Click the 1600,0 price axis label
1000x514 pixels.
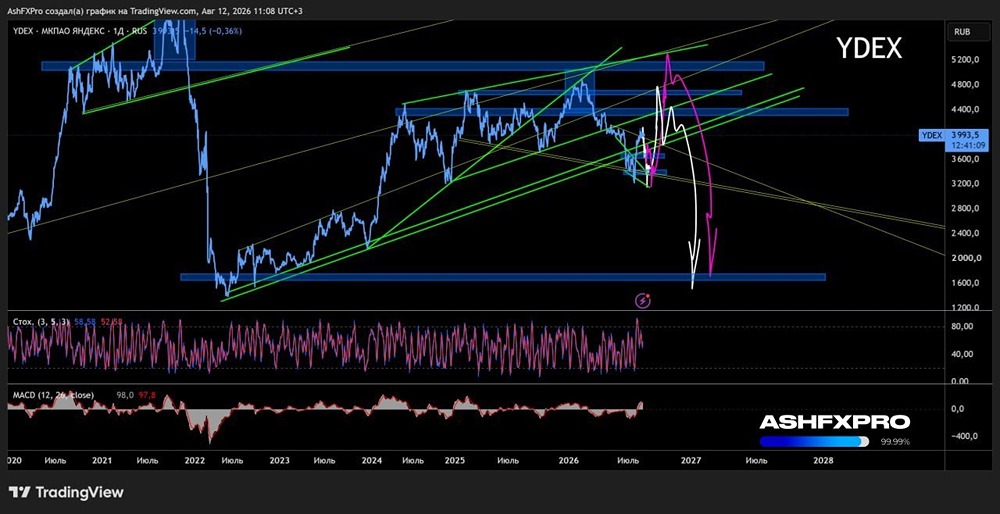pyautogui.click(x=967, y=283)
